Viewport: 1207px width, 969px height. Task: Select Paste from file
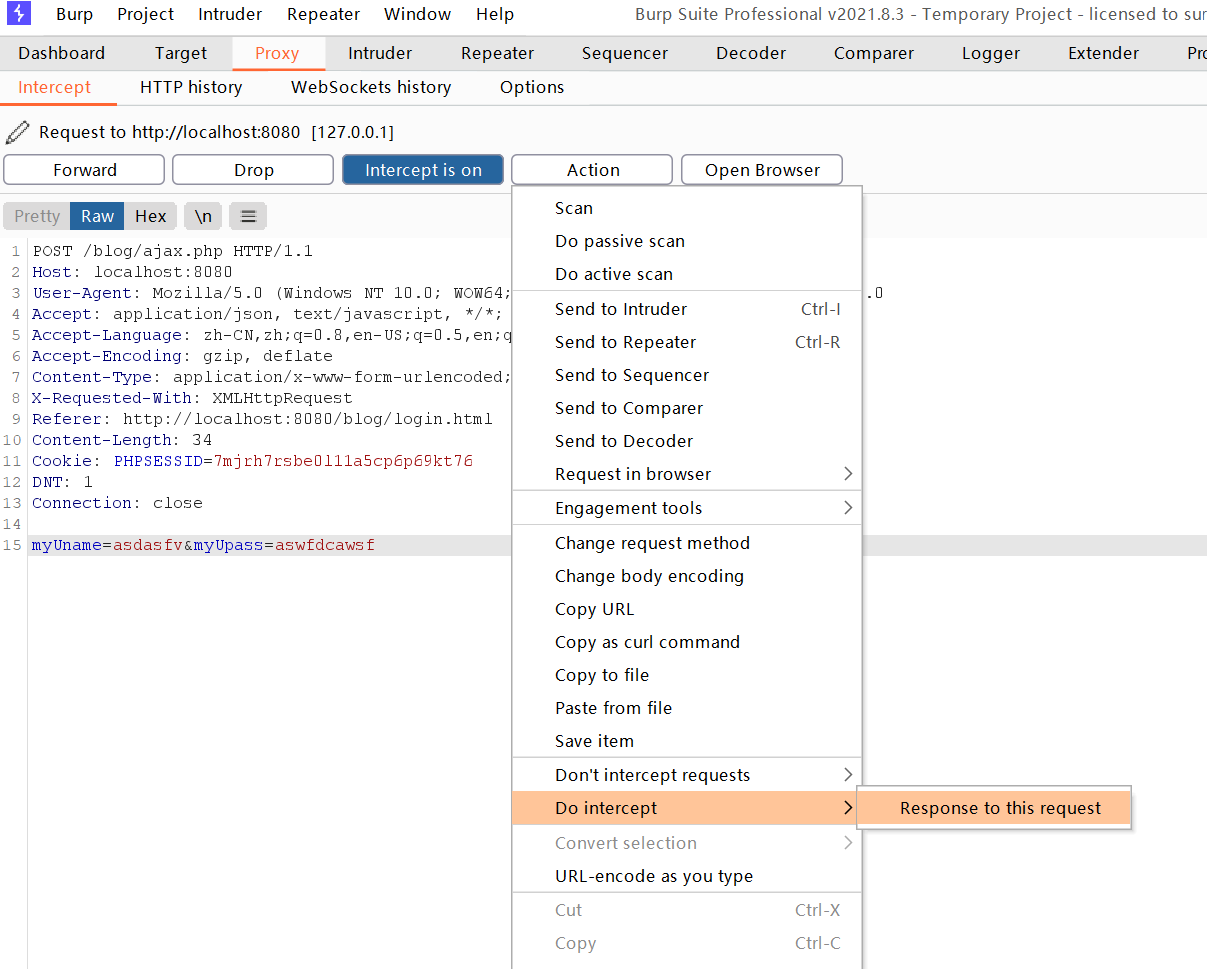[x=687, y=708]
